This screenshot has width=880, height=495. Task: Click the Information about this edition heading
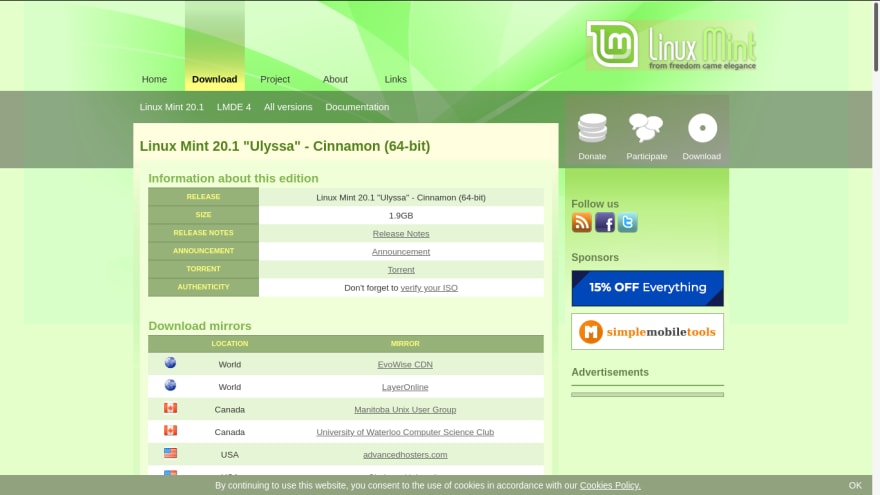233,178
